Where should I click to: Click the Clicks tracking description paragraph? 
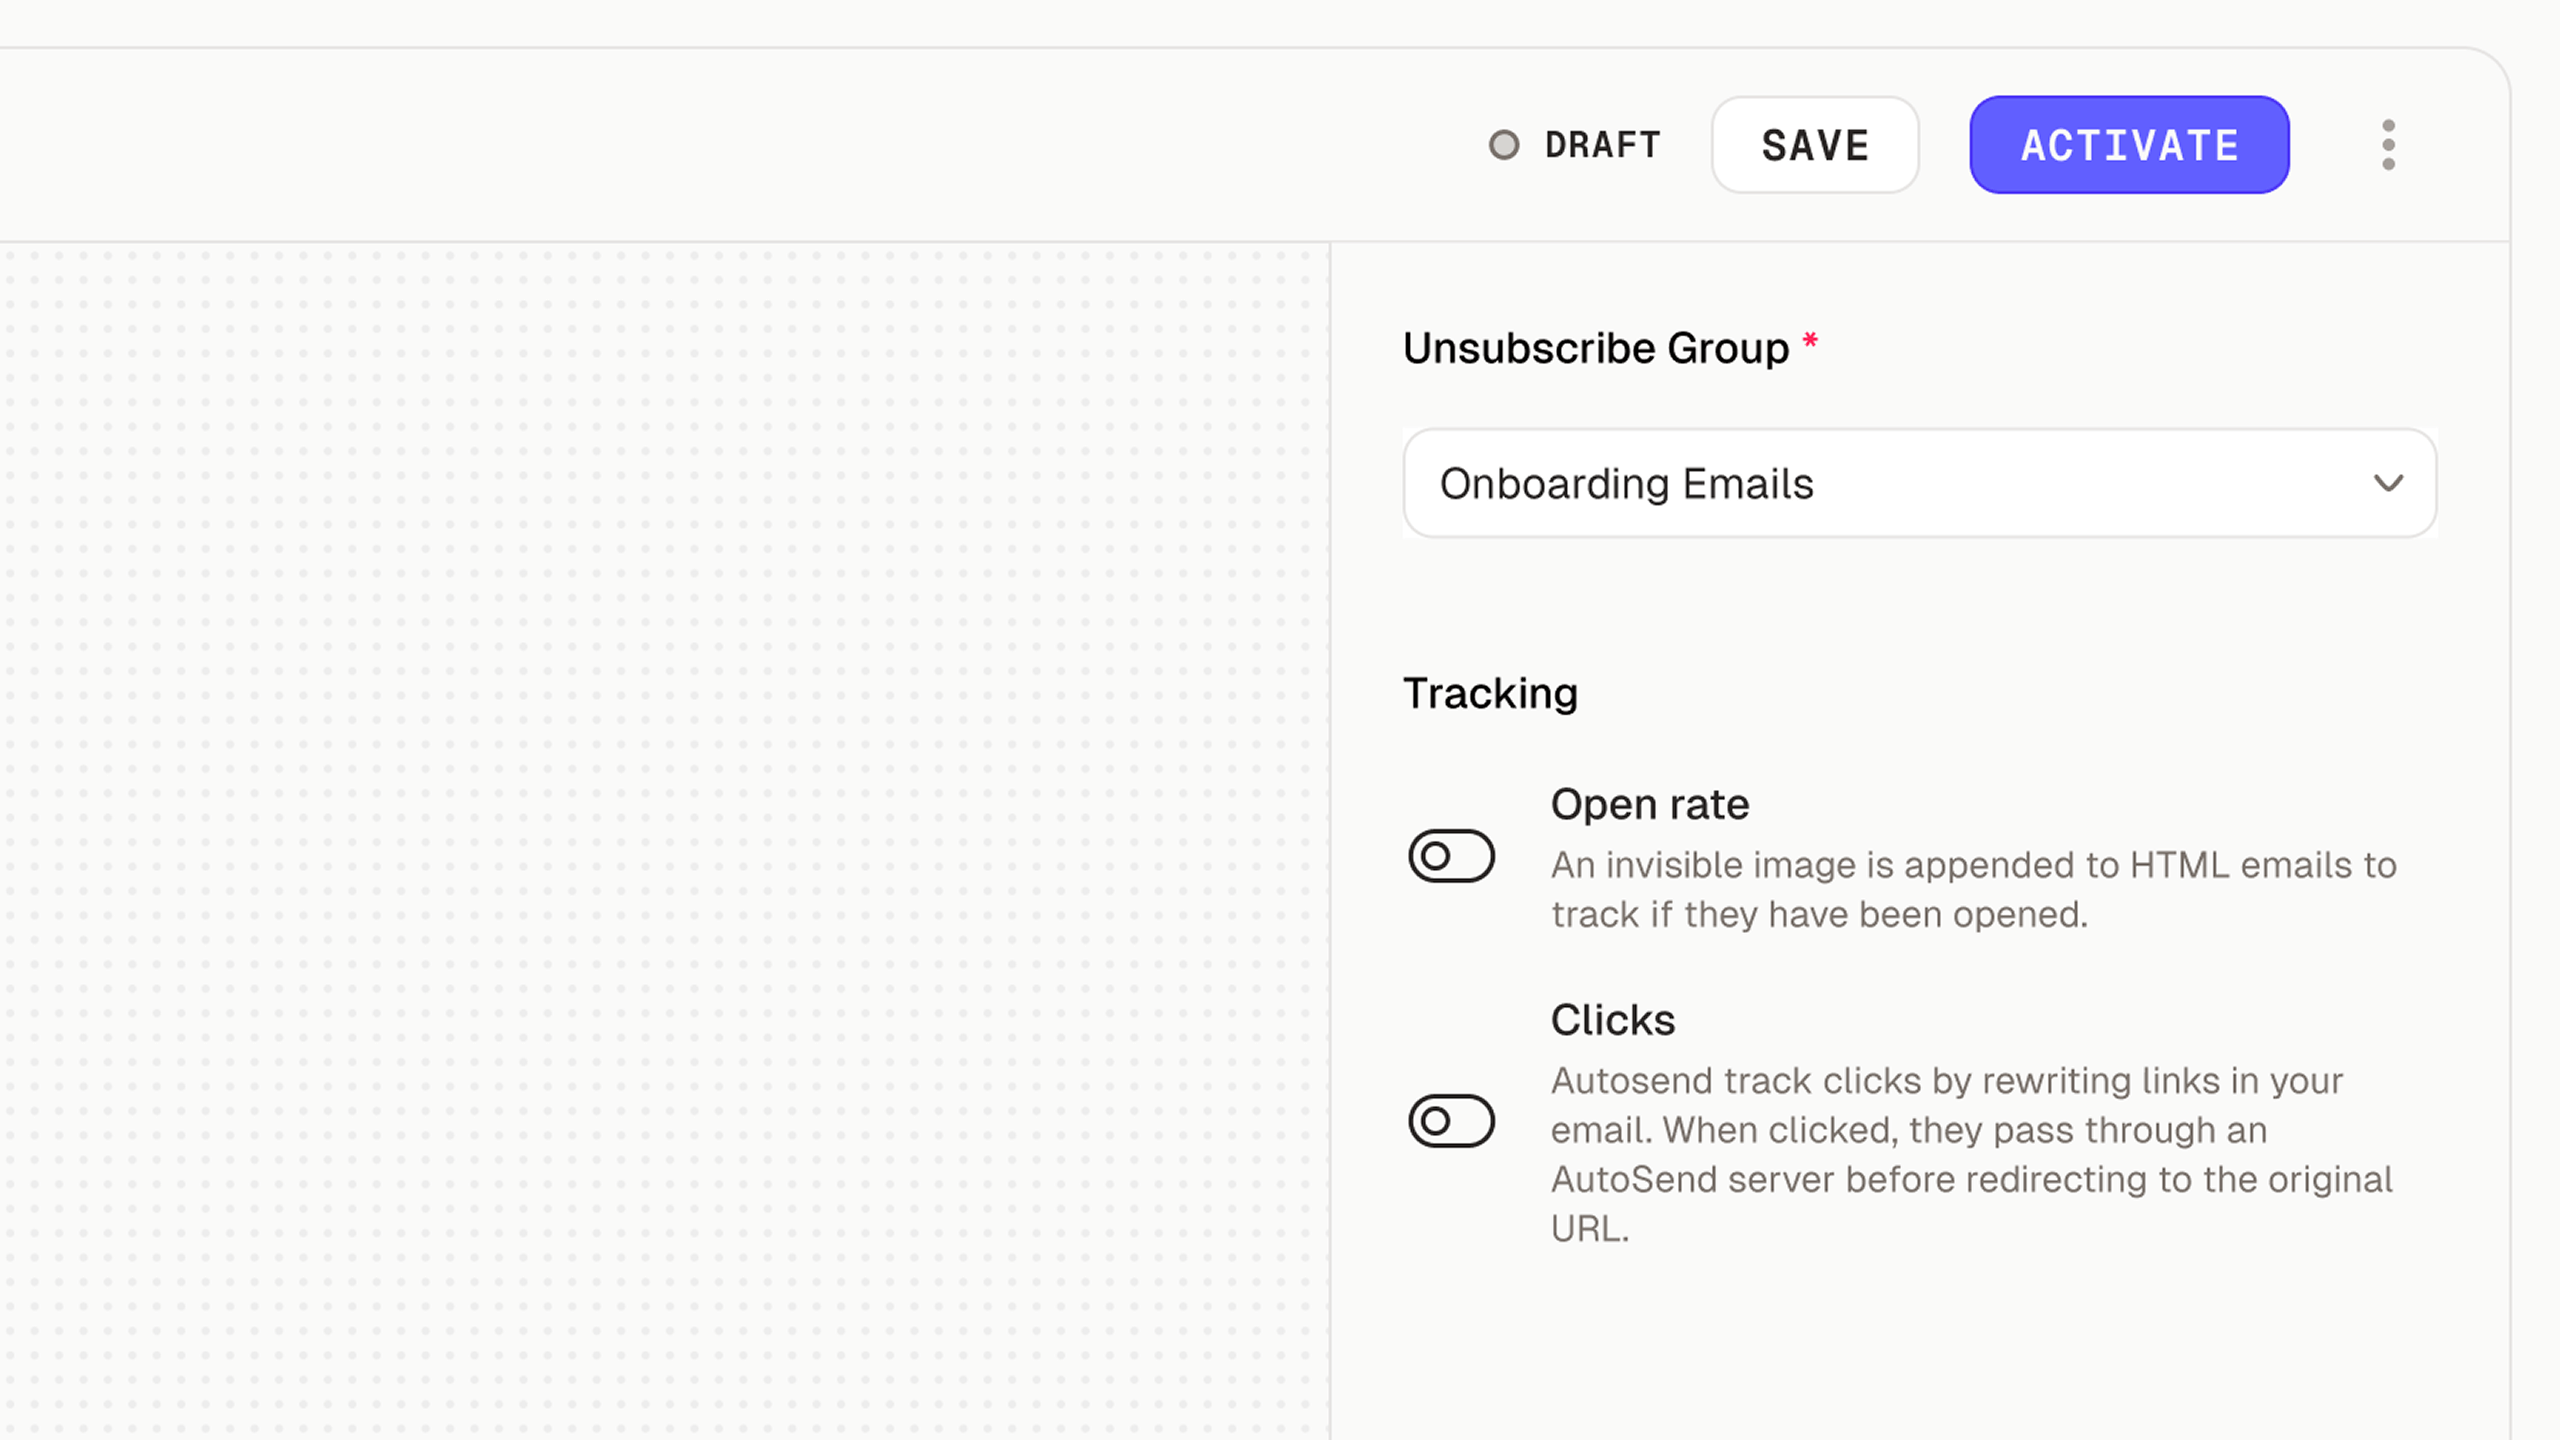[1970, 1154]
